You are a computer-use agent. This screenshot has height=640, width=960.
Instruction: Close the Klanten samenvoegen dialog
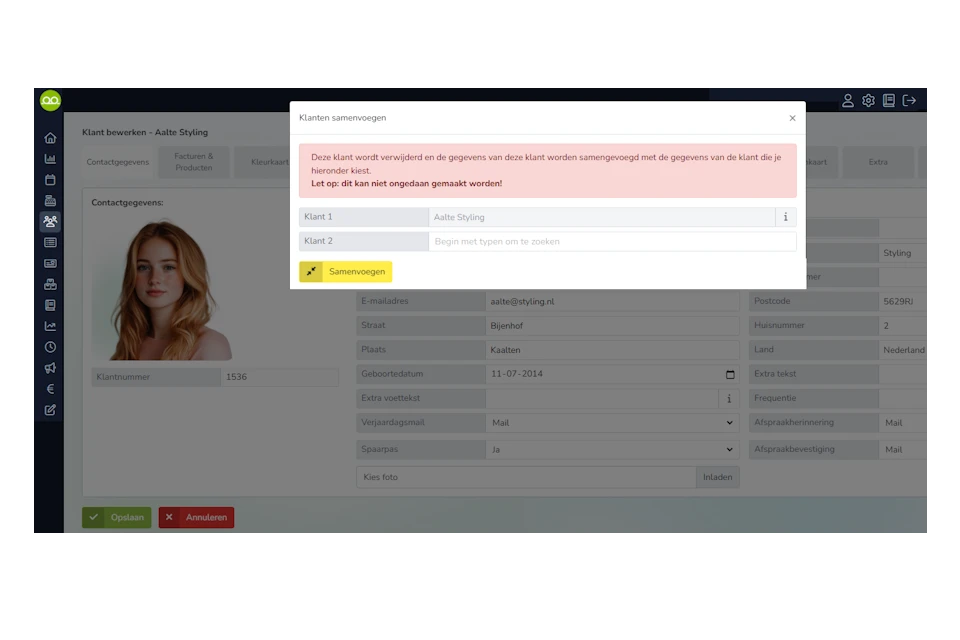(x=792, y=118)
